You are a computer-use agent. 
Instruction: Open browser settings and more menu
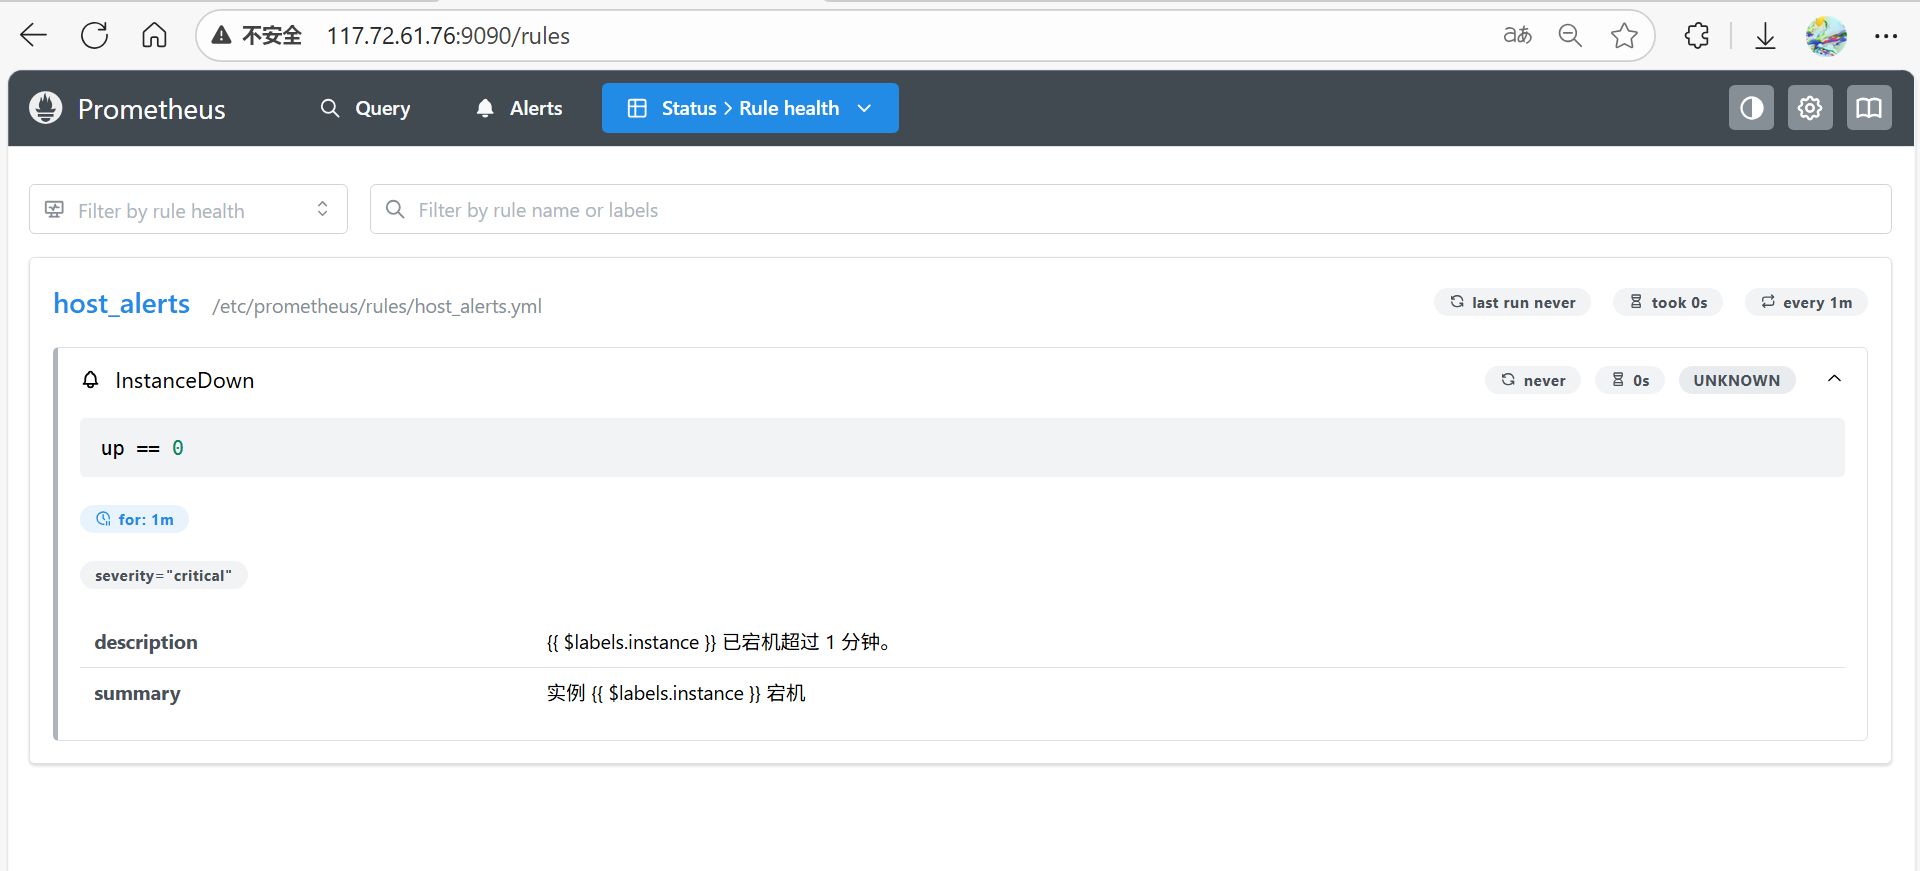pos(1886,36)
